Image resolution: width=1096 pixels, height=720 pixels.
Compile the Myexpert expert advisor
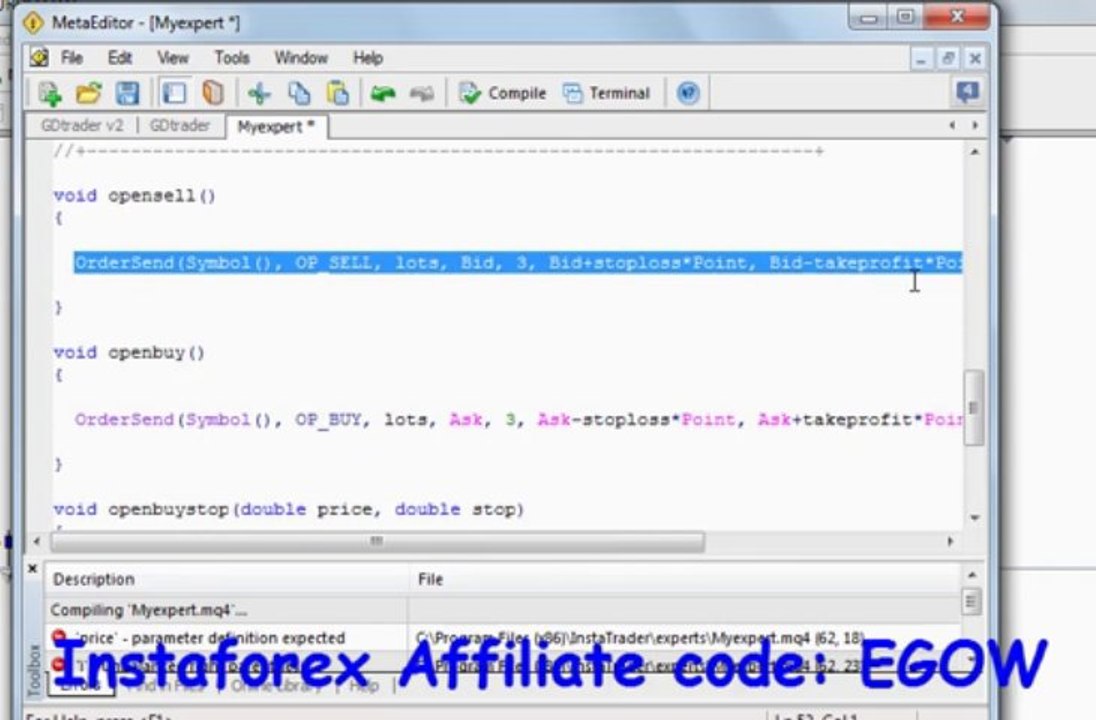pos(502,93)
